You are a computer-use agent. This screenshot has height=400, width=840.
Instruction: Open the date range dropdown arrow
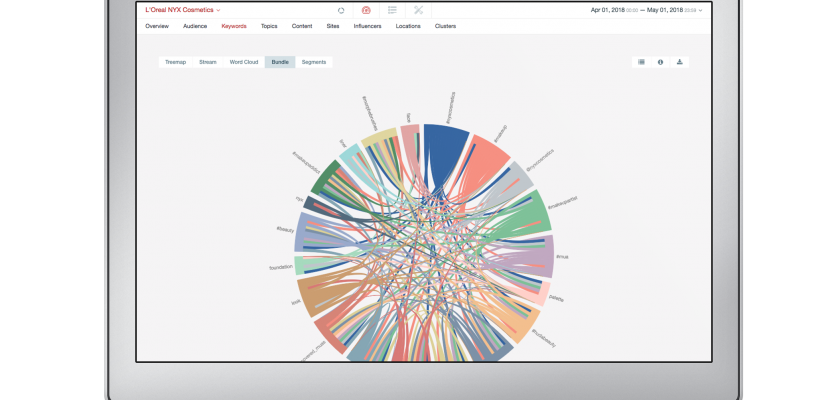click(x=700, y=10)
